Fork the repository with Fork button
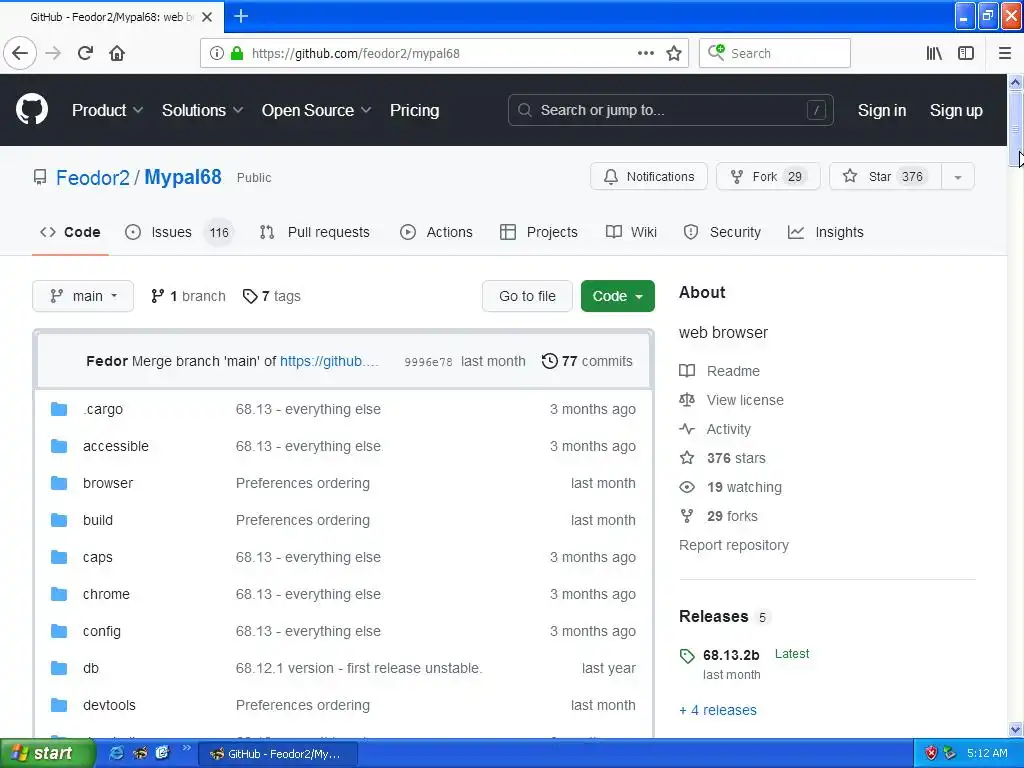This screenshot has height=768, width=1024. click(x=768, y=177)
